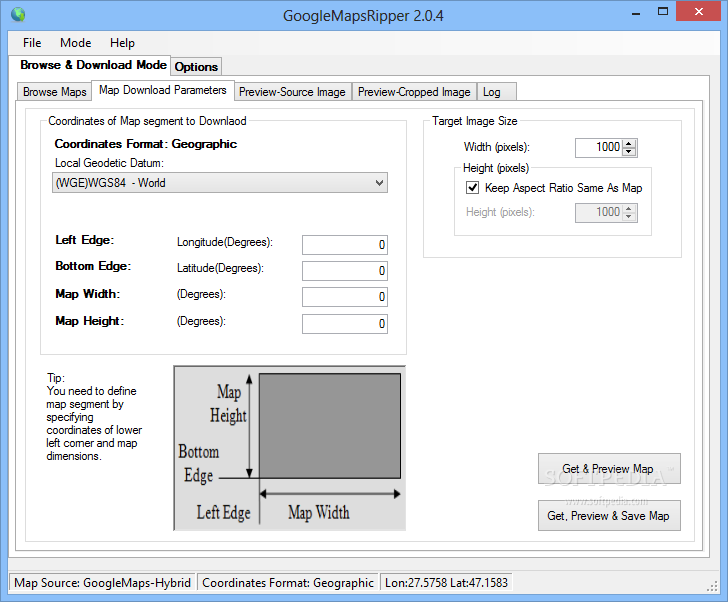The image size is (728, 602).
Task: Click Get, Preview & Save Map button
Action: 609,516
